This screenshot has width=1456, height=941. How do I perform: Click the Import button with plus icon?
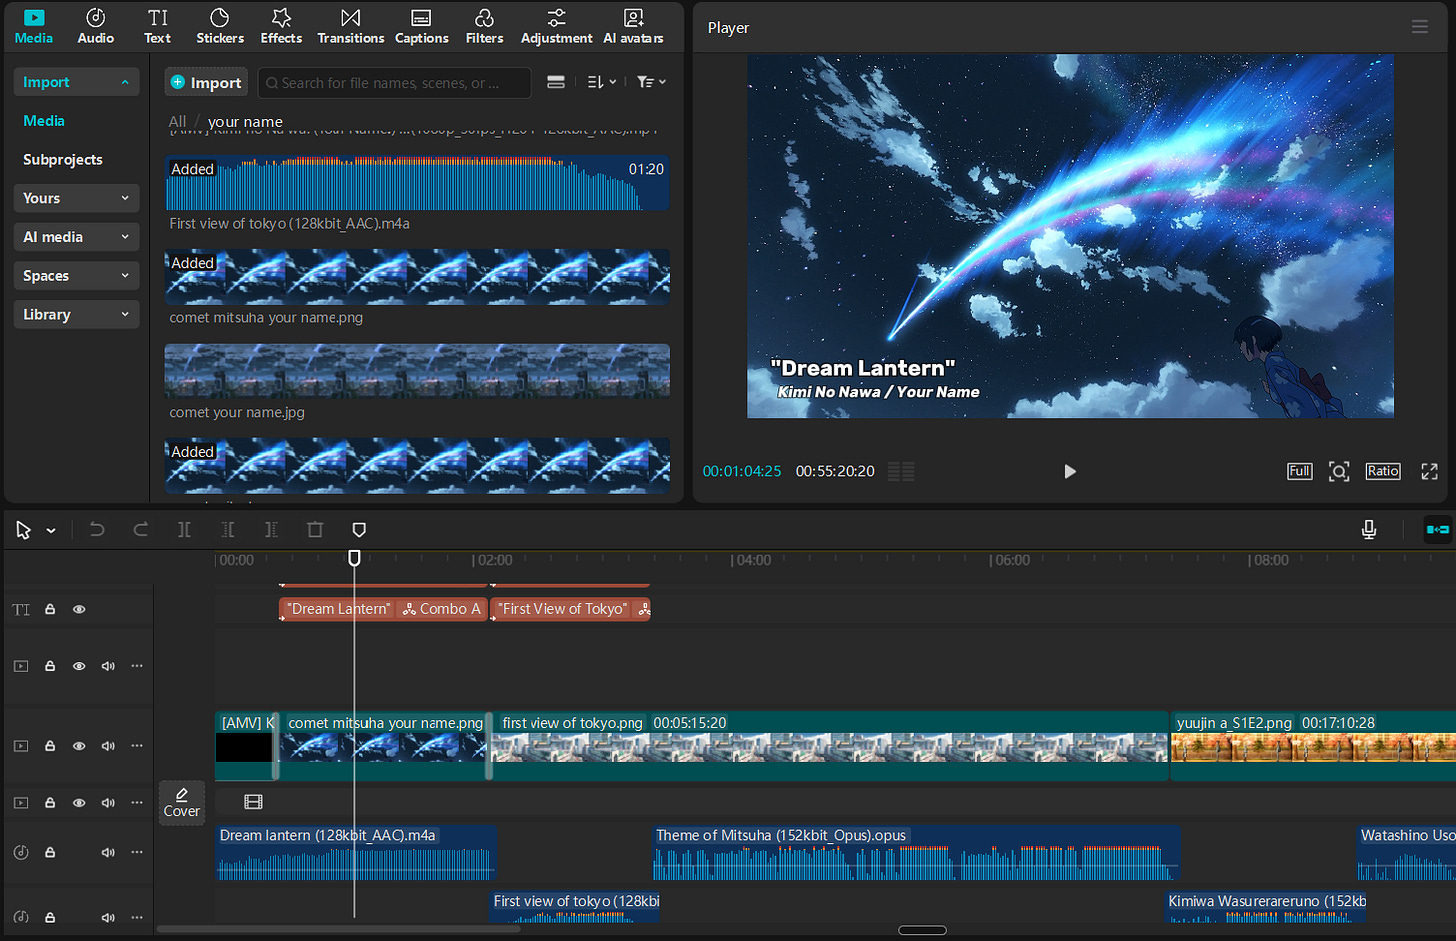click(x=206, y=83)
